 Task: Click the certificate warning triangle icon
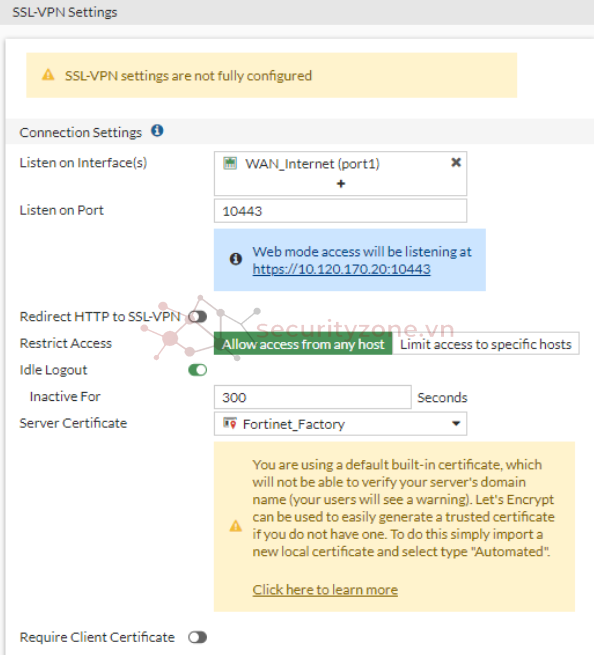click(x=236, y=526)
